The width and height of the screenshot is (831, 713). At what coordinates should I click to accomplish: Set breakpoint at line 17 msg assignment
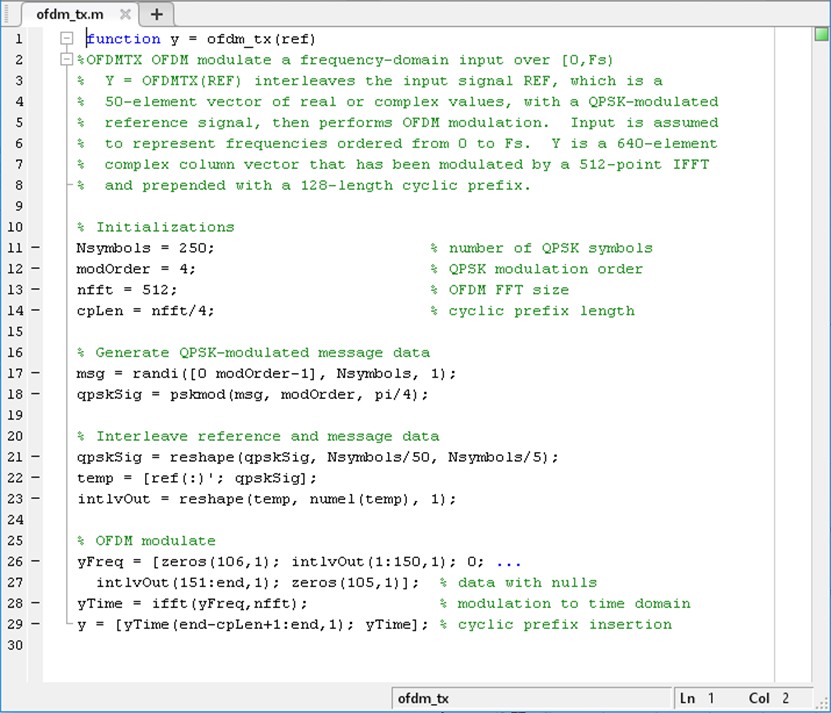[37, 373]
